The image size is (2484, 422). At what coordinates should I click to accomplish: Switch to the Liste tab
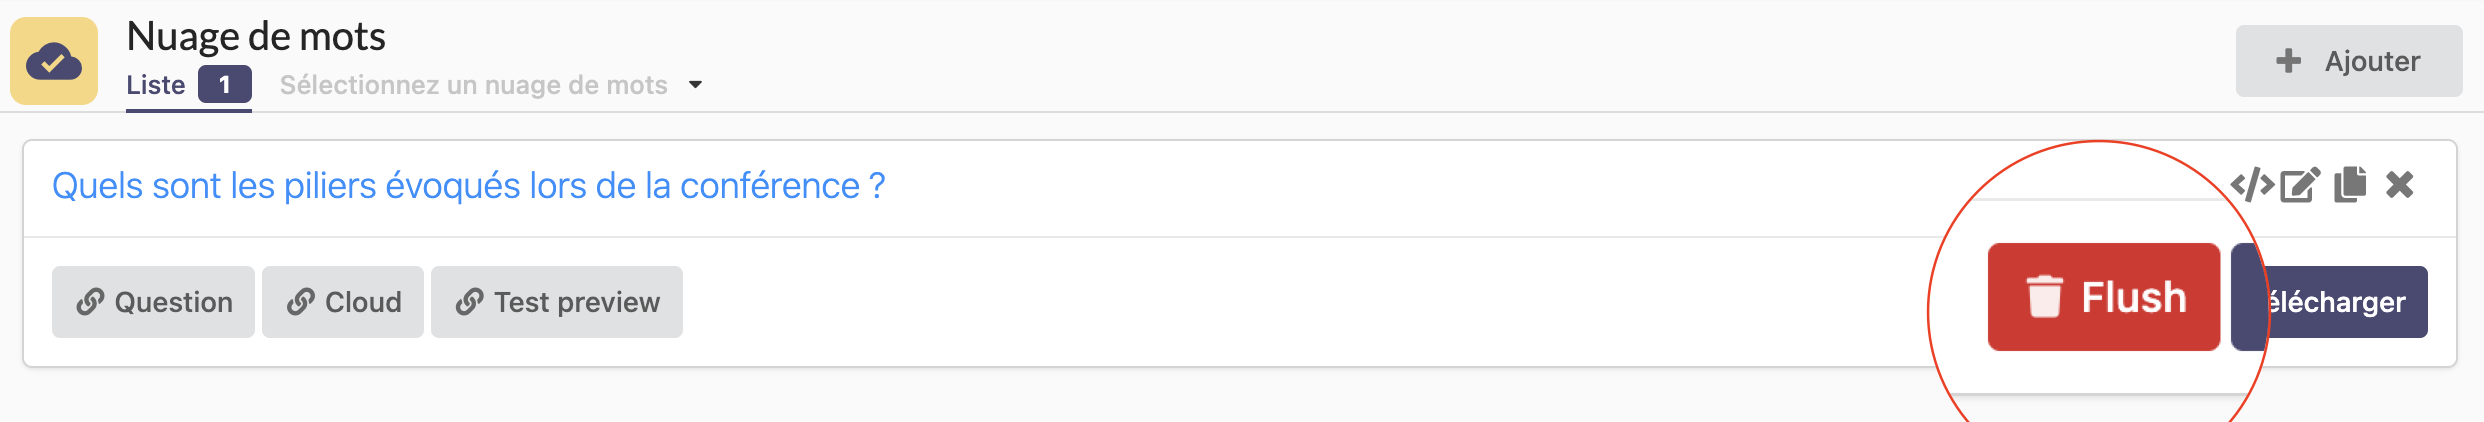click(x=156, y=85)
